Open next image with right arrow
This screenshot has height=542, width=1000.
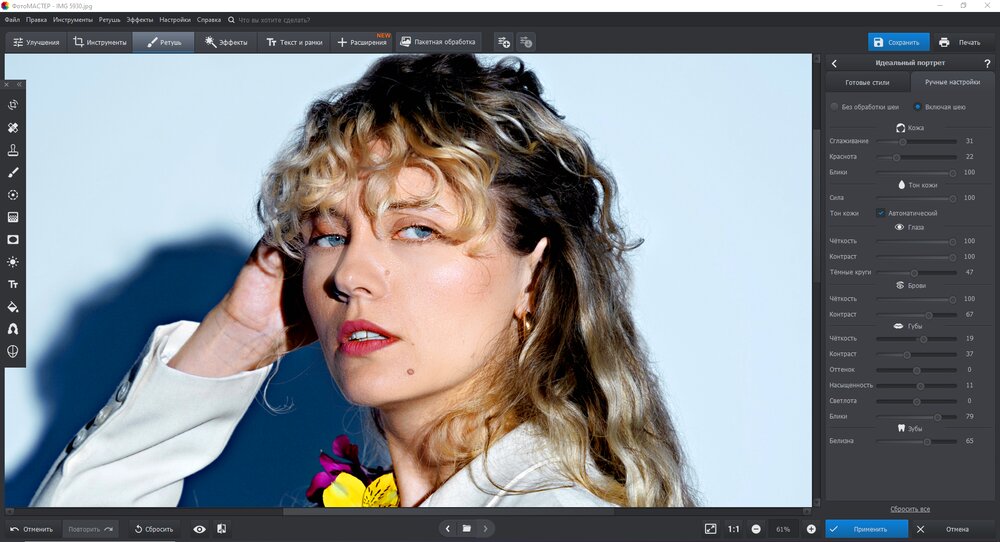(x=486, y=528)
